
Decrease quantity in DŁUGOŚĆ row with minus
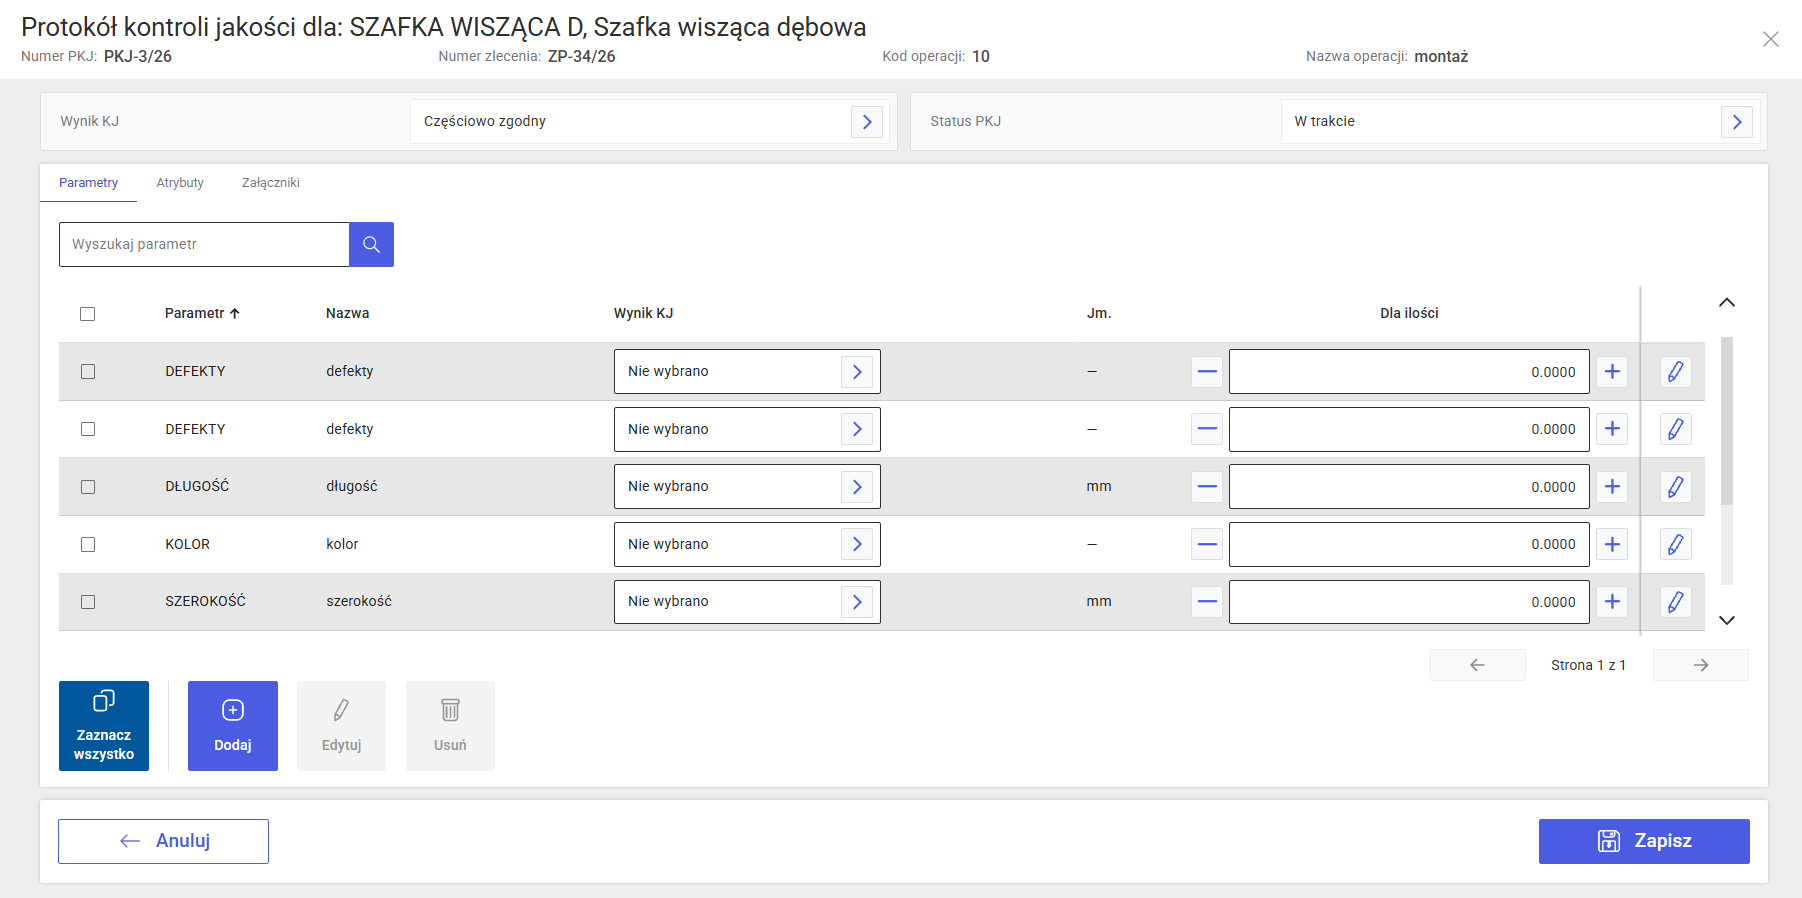(x=1207, y=487)
